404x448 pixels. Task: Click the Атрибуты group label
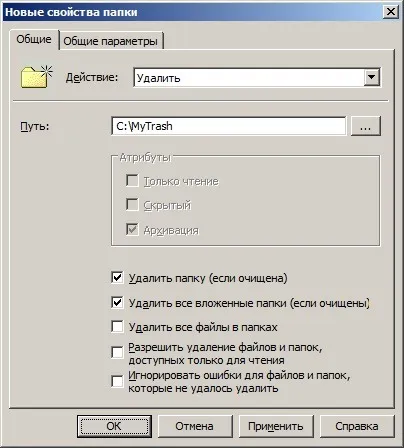145,157
